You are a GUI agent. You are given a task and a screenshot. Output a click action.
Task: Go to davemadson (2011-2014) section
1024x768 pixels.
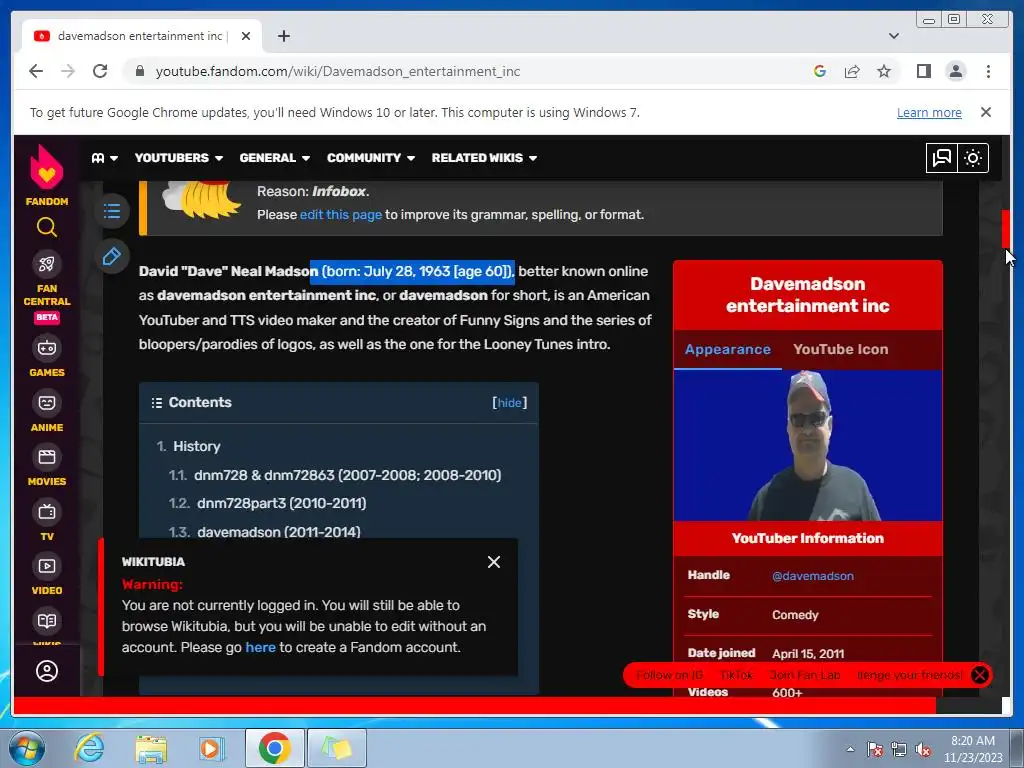(x=279, y=532)
